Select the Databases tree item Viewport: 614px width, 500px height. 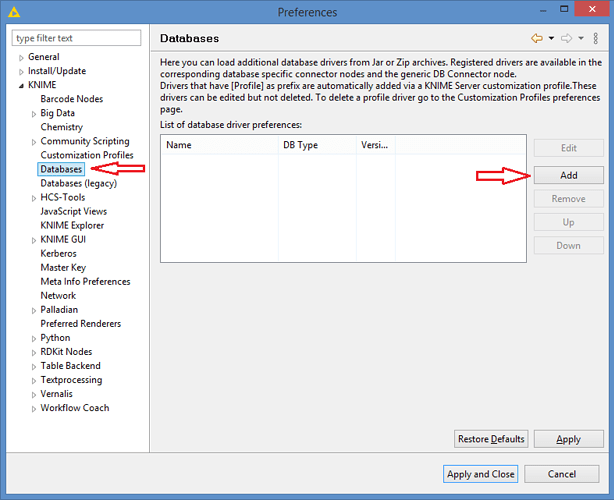[61, 169]
